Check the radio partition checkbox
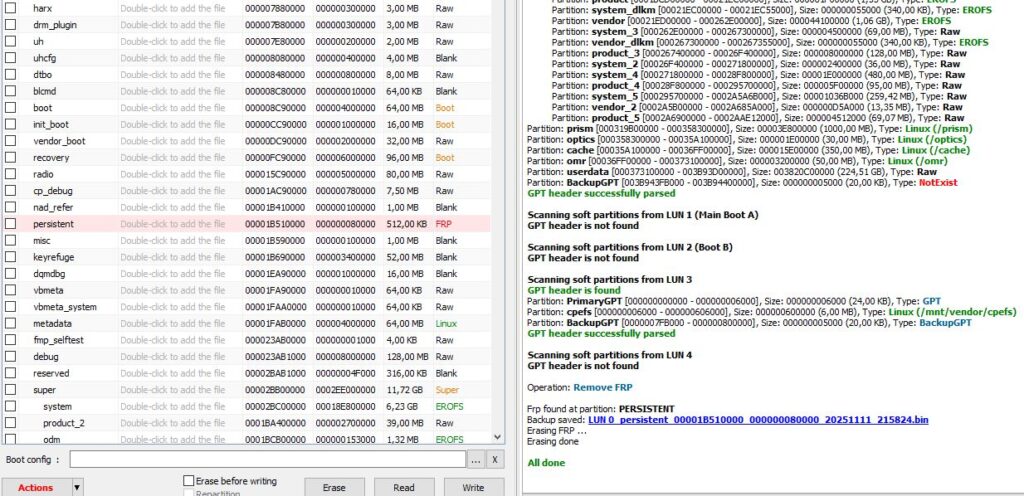Image resolution: width=1024 pixels, height=496 pixels. (x=11, y=174)
